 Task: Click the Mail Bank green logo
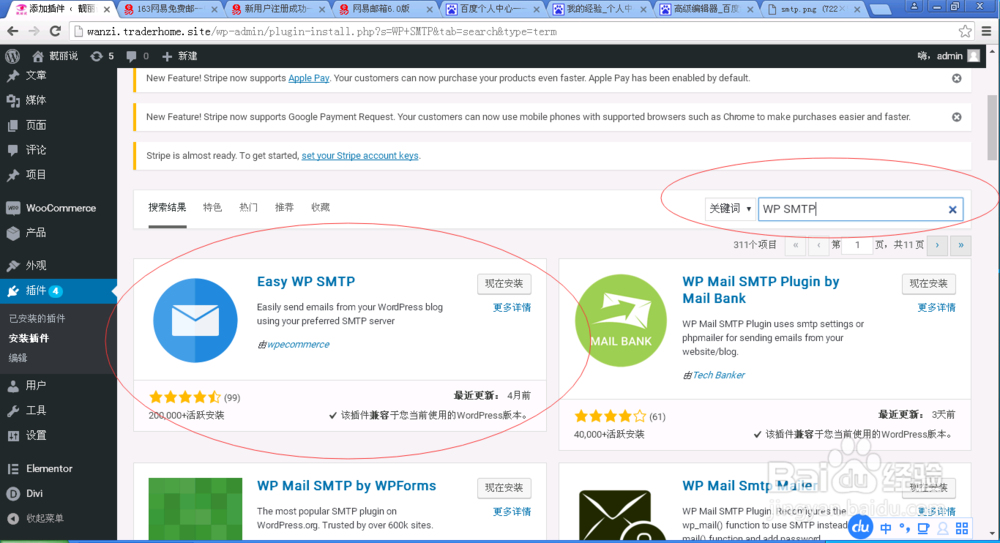[x=621, y=320]
